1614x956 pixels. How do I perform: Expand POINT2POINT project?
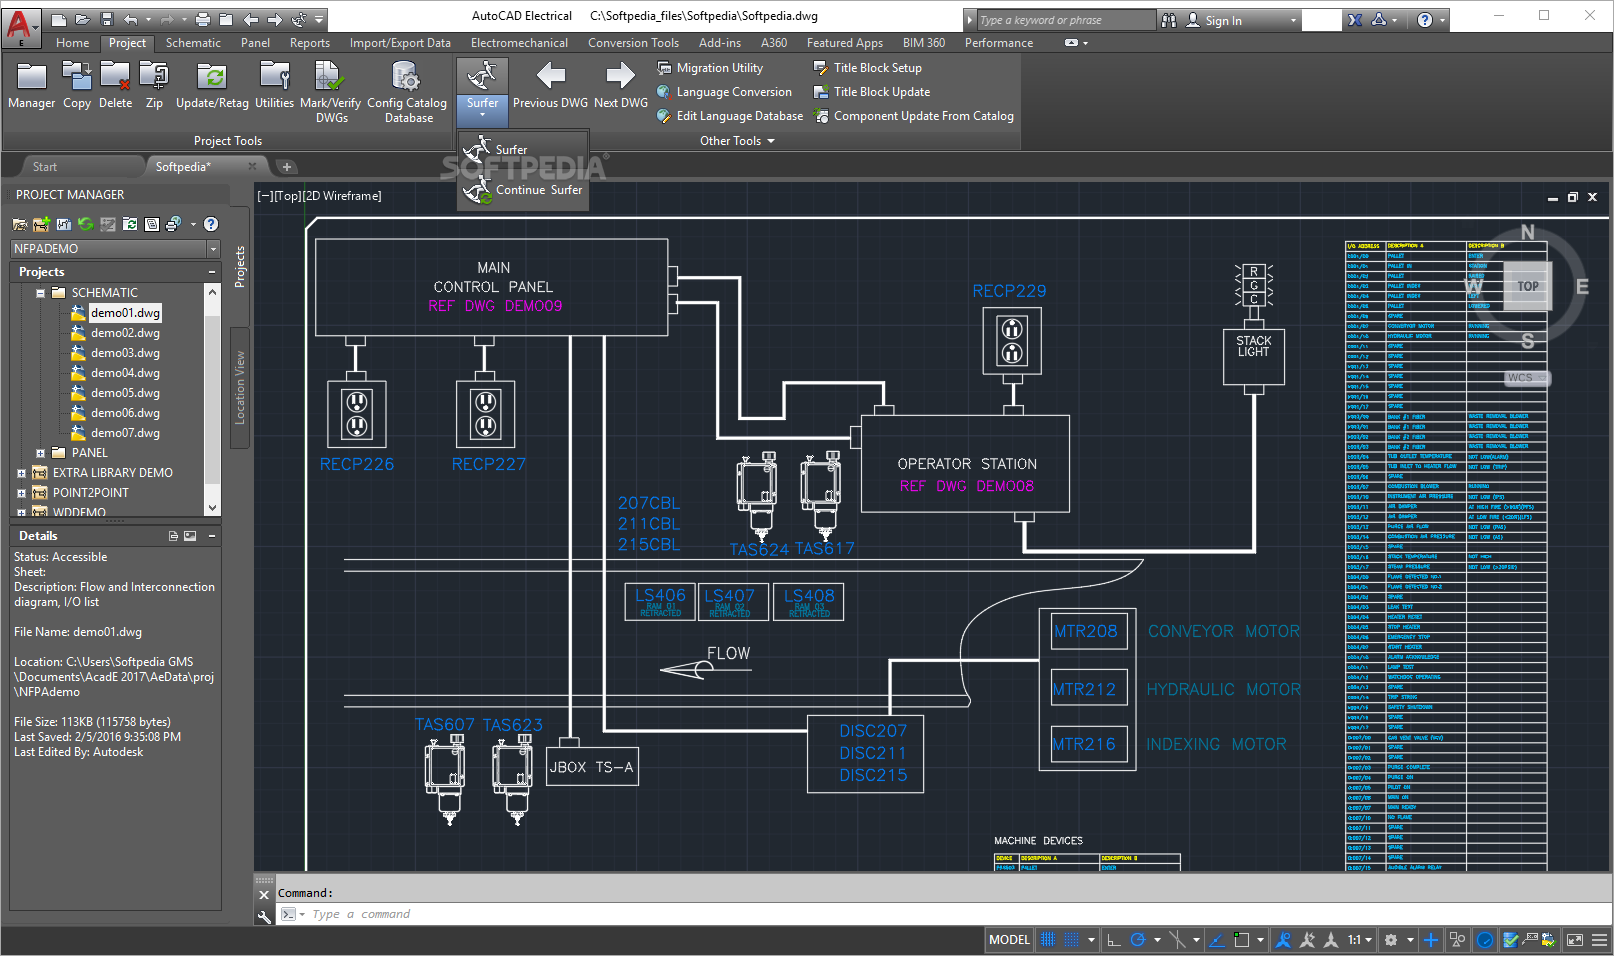point(21,493)
